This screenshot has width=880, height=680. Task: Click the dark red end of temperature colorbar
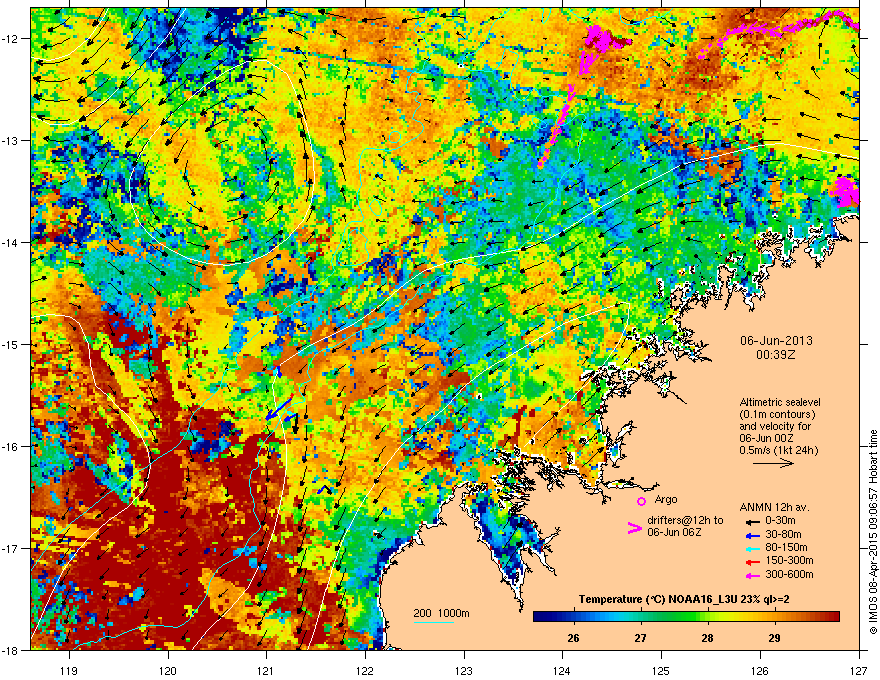tap(834, 617)
